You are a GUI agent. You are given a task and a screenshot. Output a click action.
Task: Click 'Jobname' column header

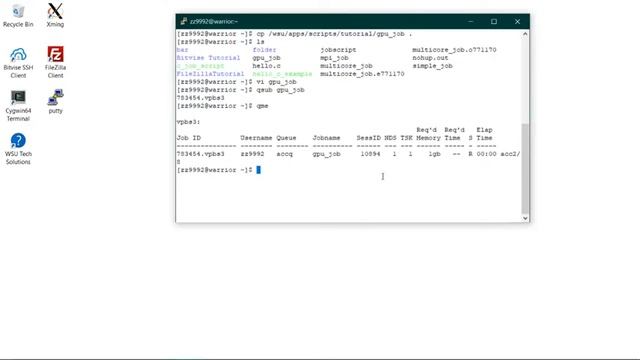[x=326, y=138]
